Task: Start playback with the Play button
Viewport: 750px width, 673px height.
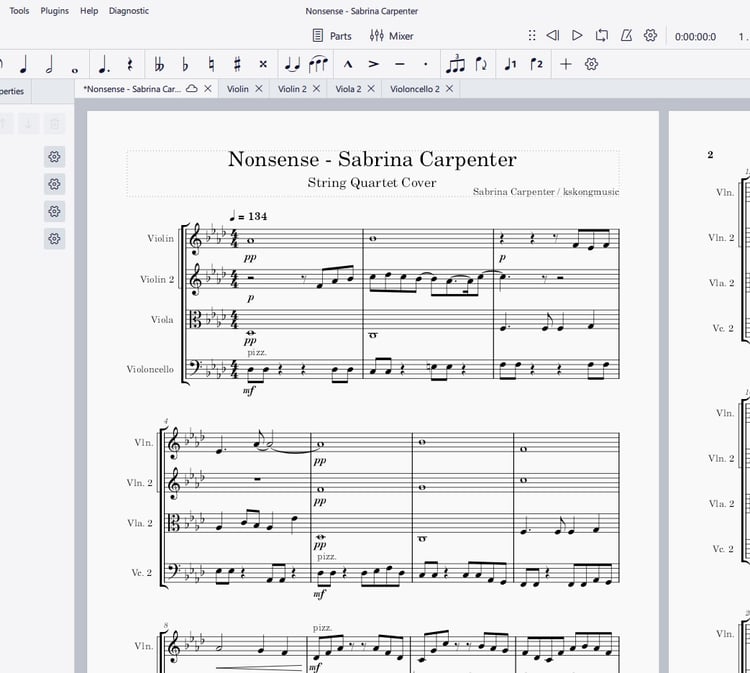Action: (x=577, y=35)
